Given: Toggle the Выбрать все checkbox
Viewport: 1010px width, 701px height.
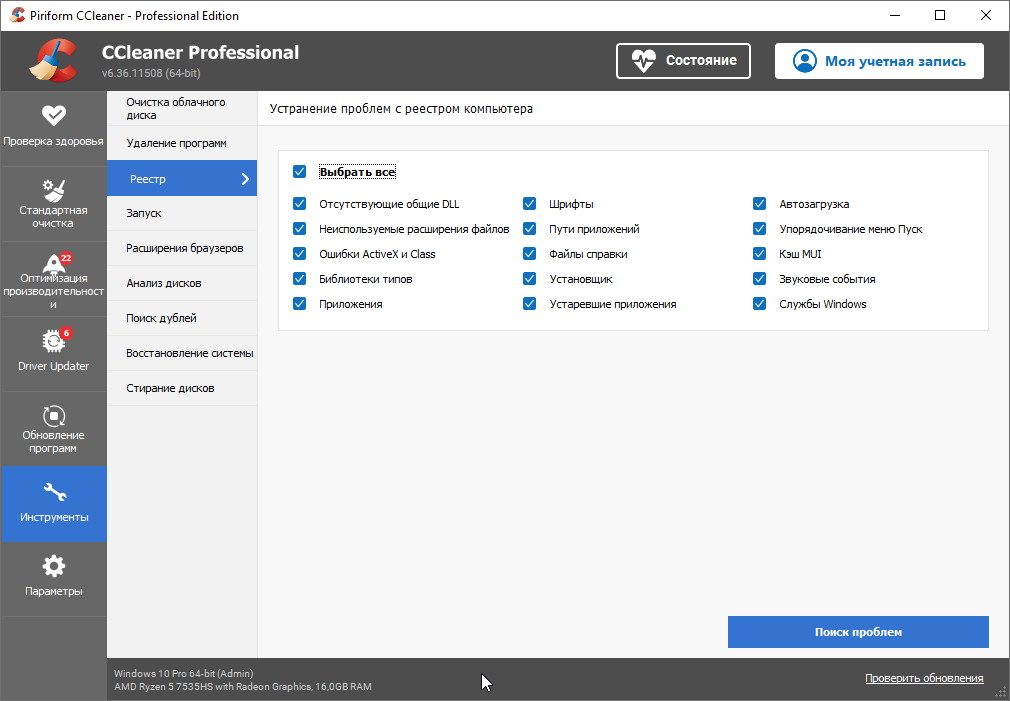Looking at the screenshot, I should 300,171.
